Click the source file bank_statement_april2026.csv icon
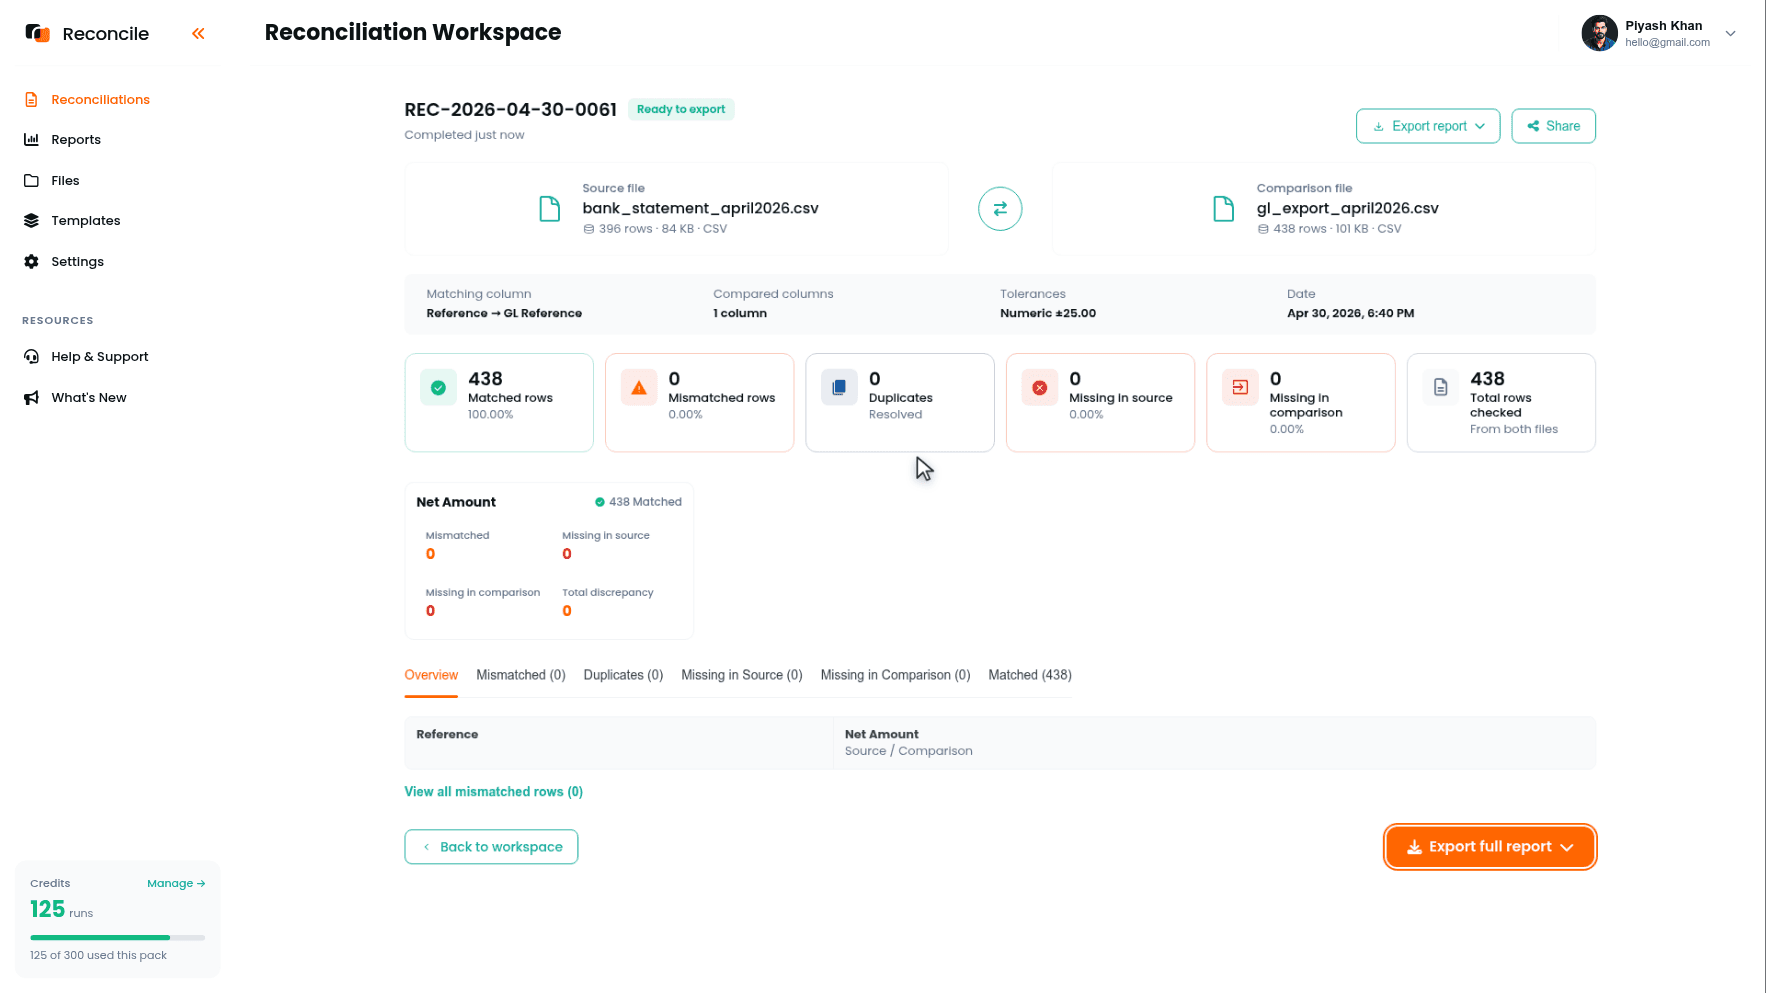Viewport: 1766px width, 993px height. (550, 209)
